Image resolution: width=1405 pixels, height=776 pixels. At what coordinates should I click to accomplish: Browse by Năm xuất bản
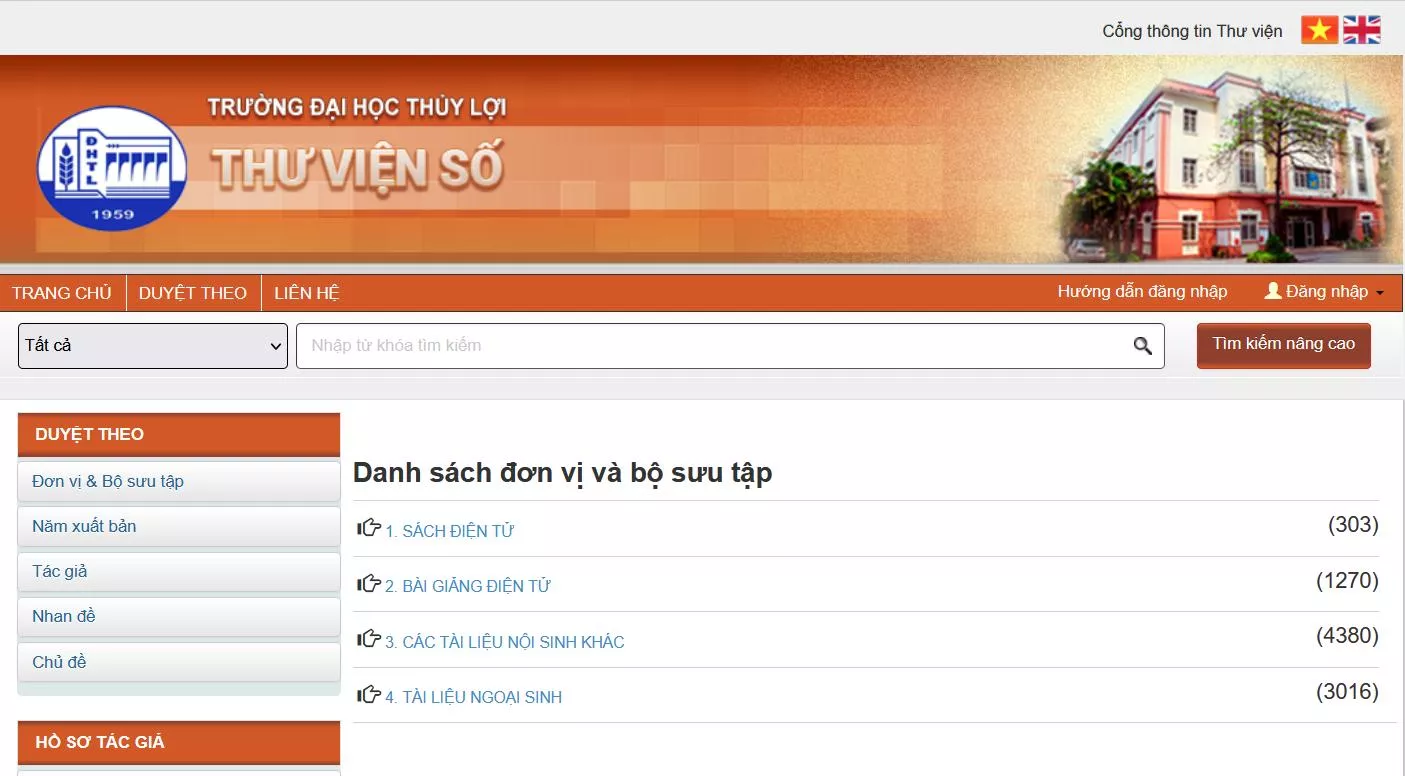click(x=179, y=526)
